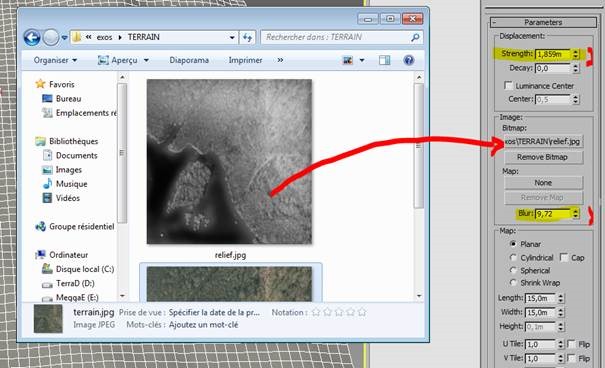Select Planar mapping radio button
Image resolution: width=605 pixels, height=368 pixels.
coord(513,244)
